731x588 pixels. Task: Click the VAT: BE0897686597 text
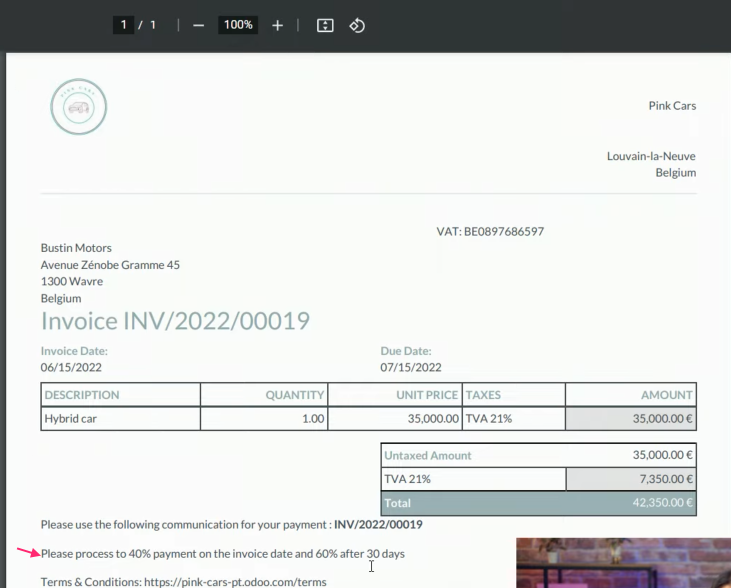click(x=490, y=232)
